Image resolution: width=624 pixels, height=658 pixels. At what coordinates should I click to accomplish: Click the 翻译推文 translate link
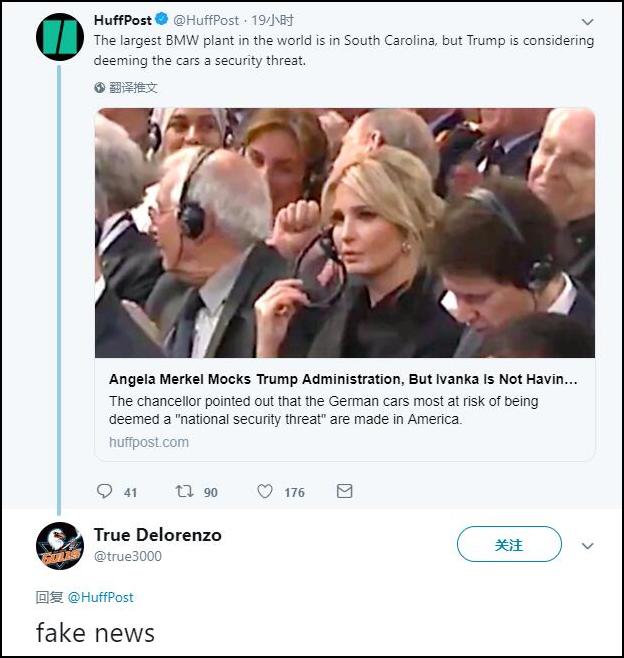pos(133,88)
